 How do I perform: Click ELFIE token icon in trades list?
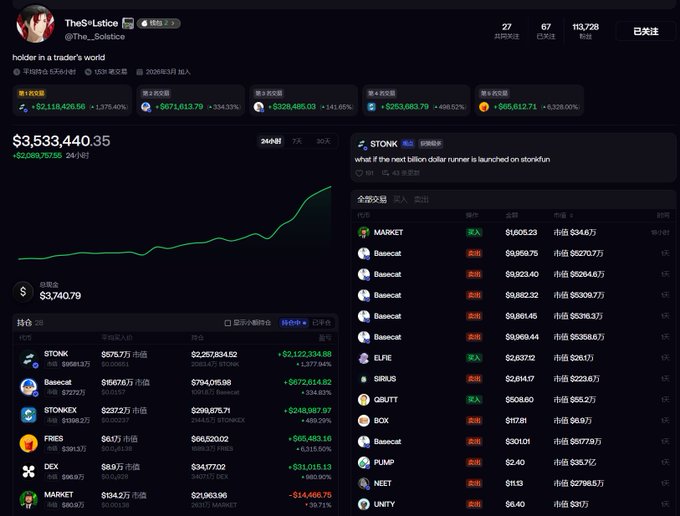[363, 358]
